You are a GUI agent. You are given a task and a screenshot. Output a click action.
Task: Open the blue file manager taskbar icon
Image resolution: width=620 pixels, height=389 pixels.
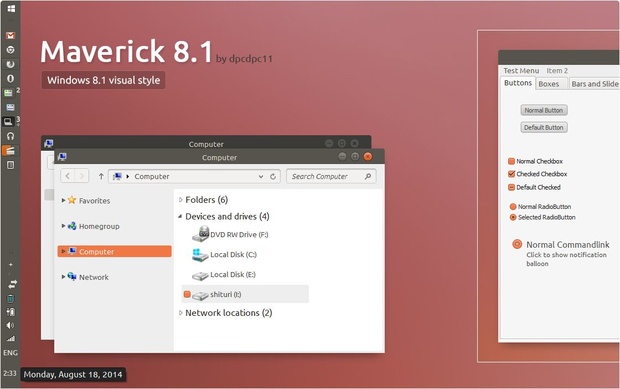pos(11,107)
